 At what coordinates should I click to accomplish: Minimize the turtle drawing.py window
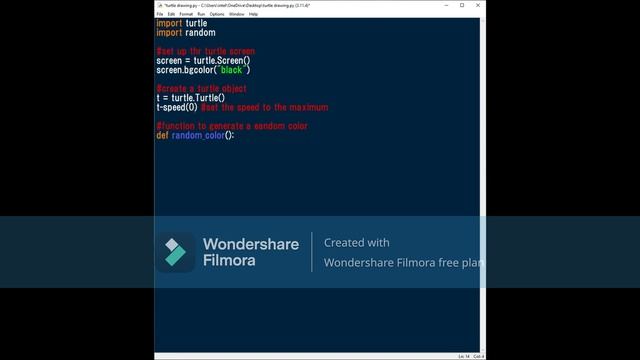446,5
